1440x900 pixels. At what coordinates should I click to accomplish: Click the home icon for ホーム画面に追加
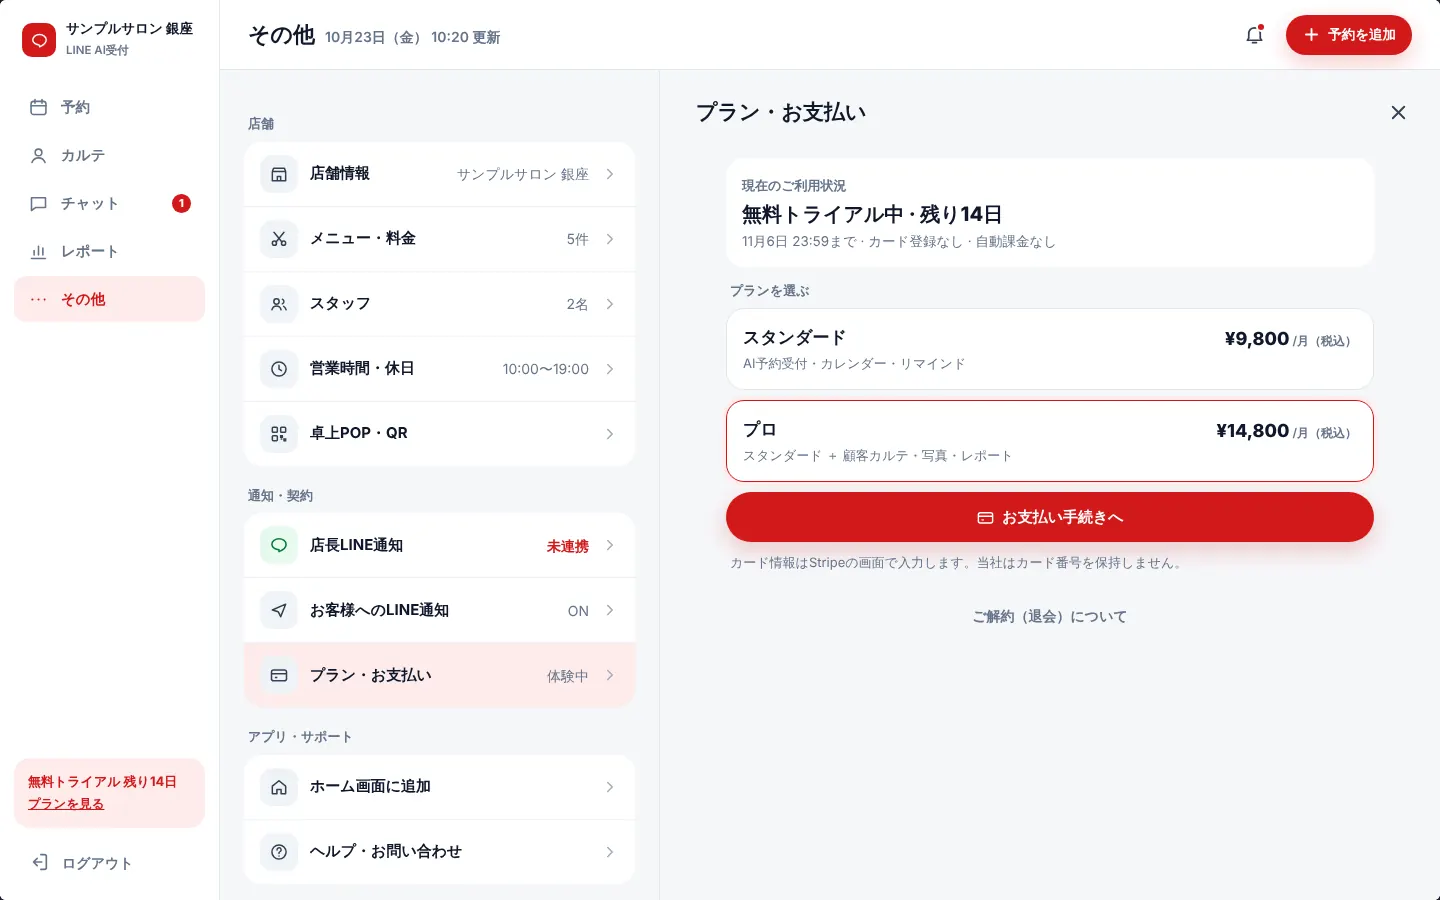279,787
